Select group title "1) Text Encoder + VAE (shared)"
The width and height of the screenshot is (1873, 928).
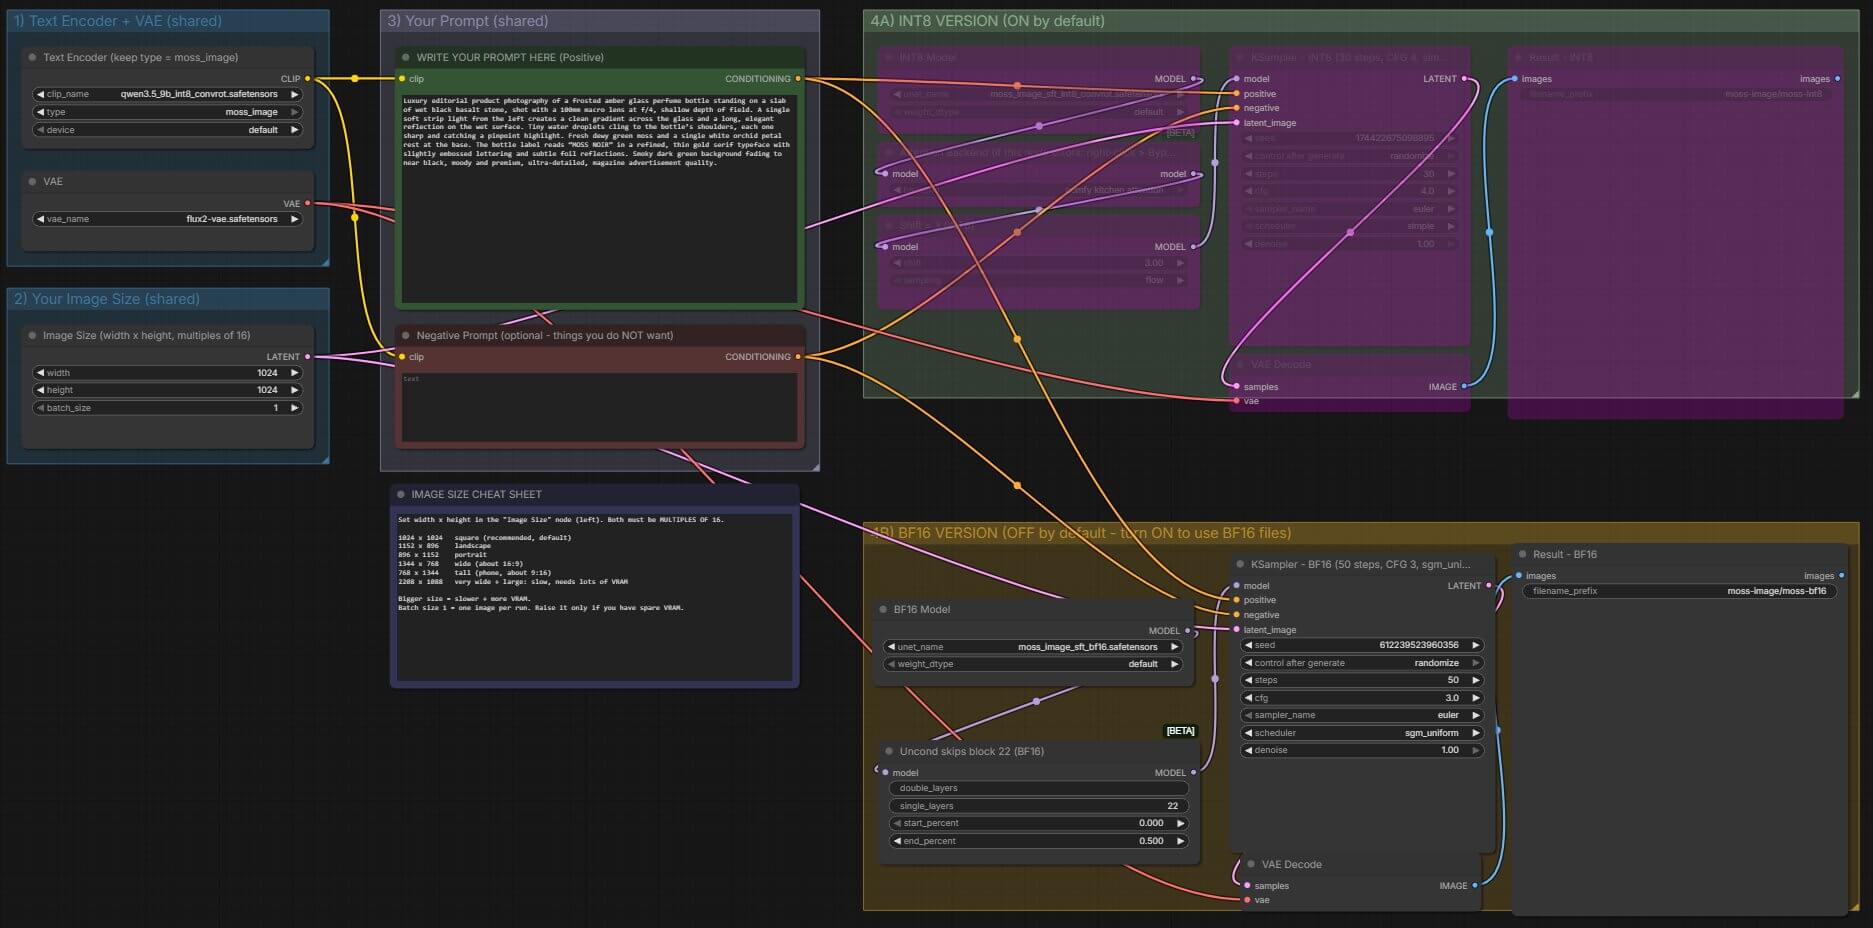[118, 21]
